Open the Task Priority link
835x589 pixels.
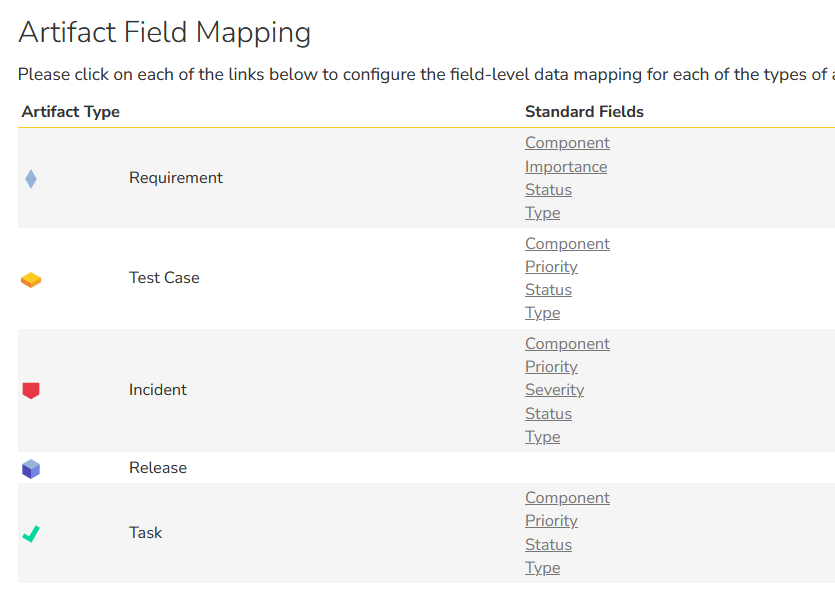551,520
